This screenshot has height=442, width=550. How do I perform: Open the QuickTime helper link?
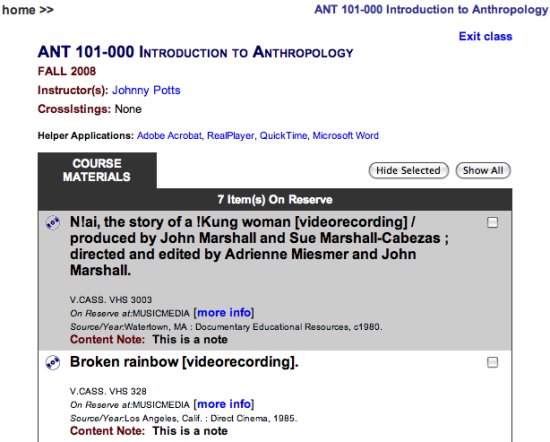pyautogui.click(x=283, y=136)
